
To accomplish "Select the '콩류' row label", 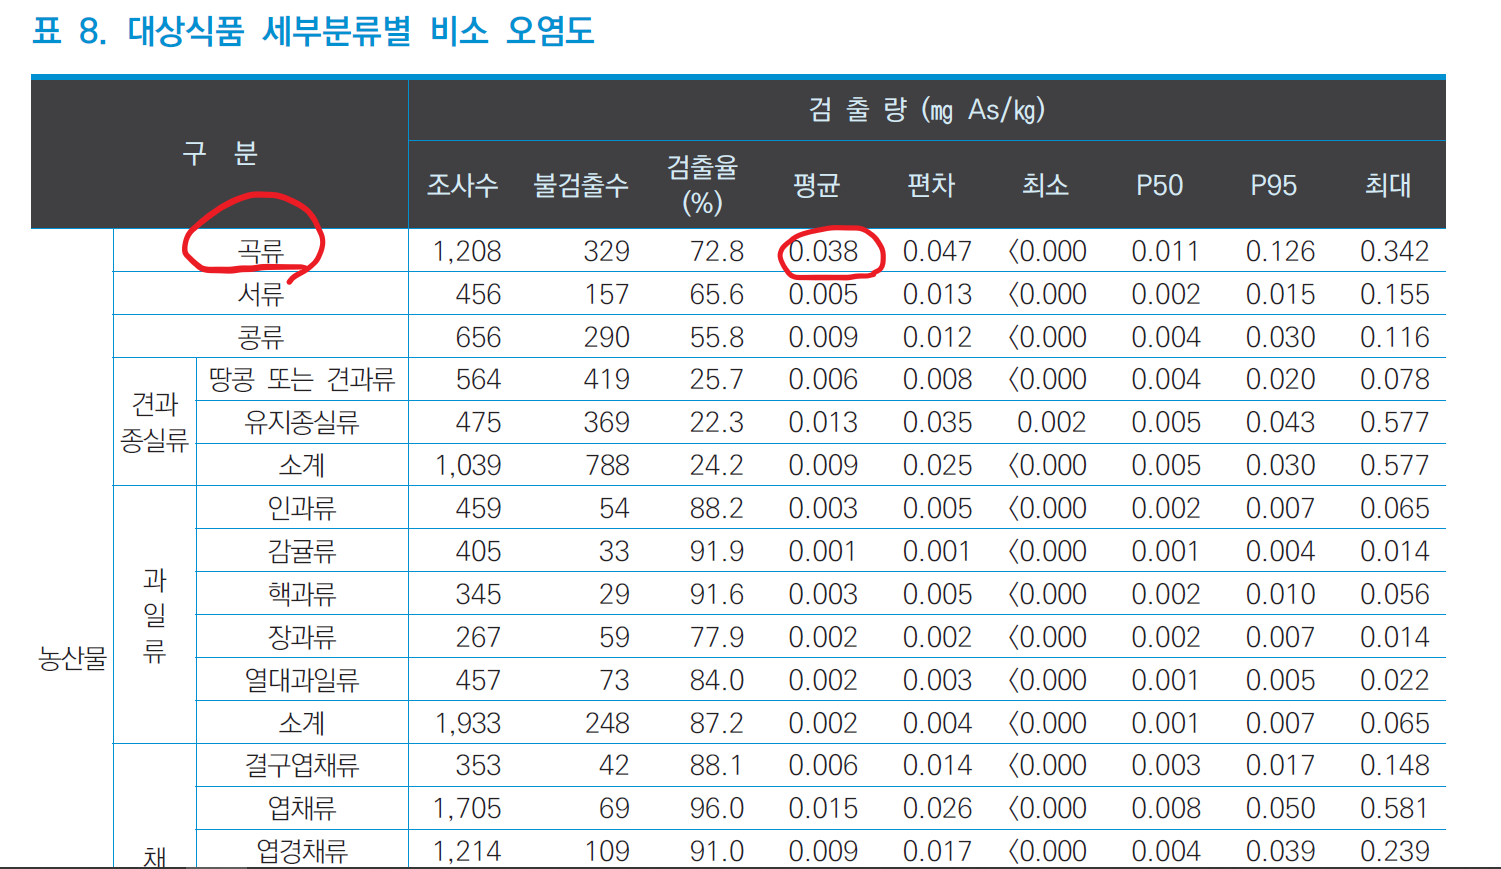I will tap(261, 338).
